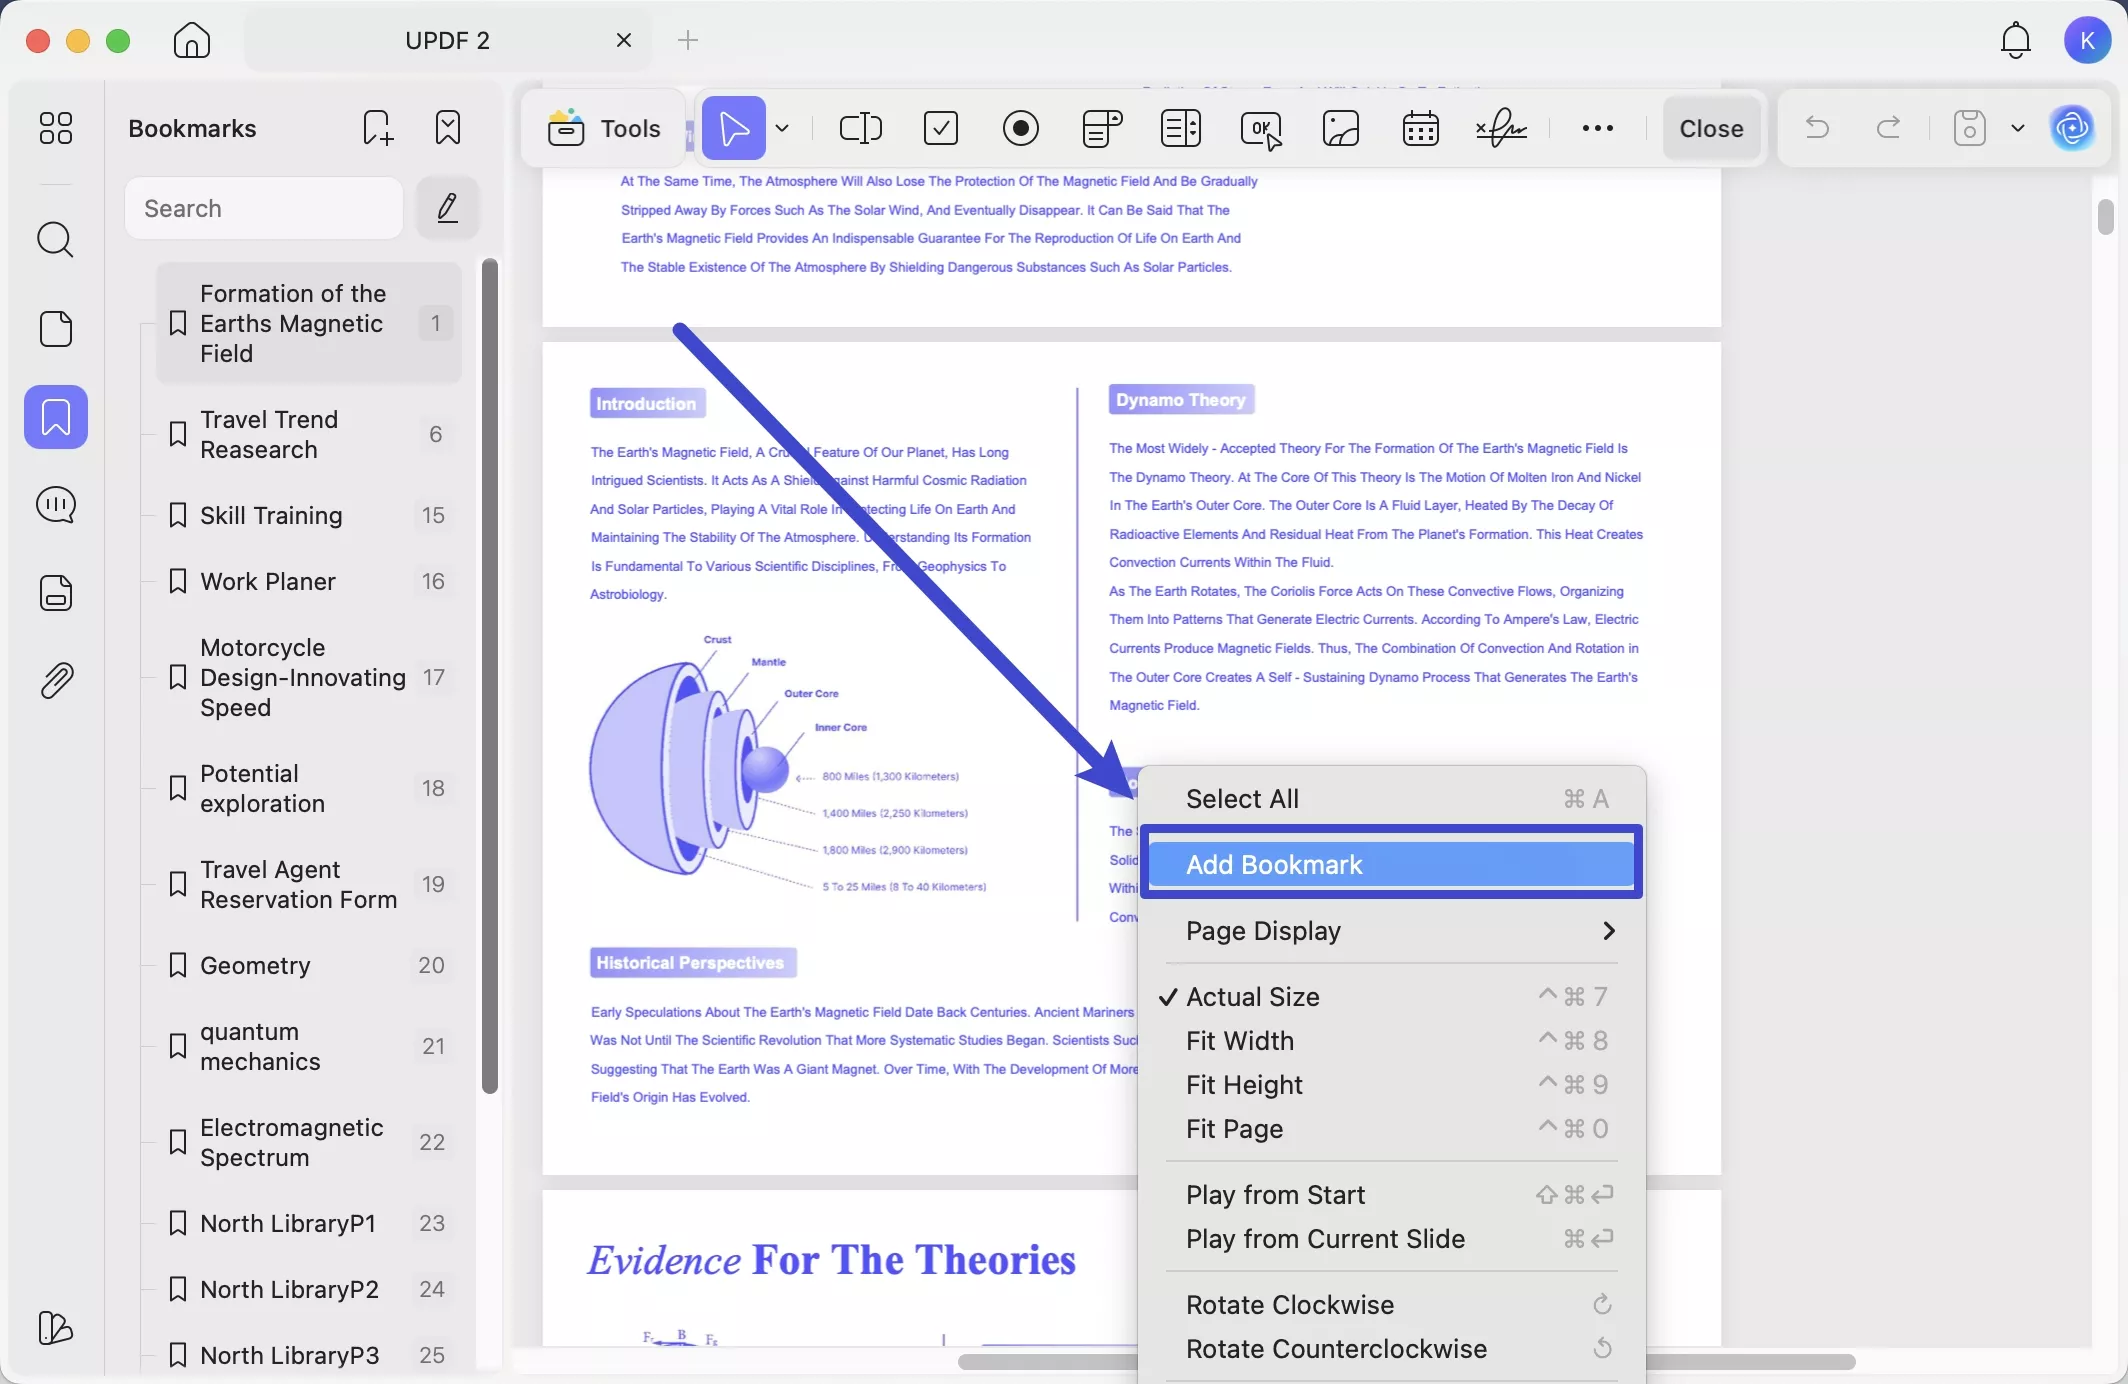Open the save options dropdown arrow
Screen dimensions: 2128x1384
click(2017, 128)
